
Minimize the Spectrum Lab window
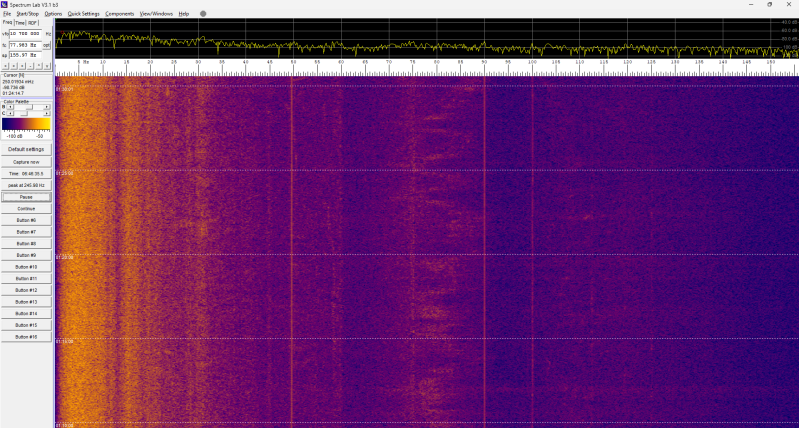pyautogui.click(x=752, y=4)
